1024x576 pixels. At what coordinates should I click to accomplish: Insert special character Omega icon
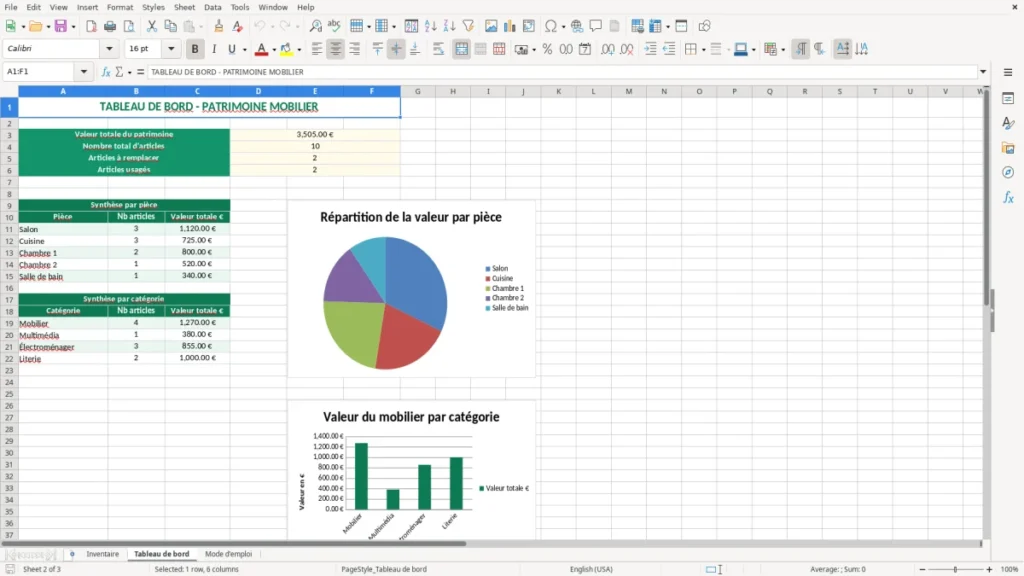551,26
